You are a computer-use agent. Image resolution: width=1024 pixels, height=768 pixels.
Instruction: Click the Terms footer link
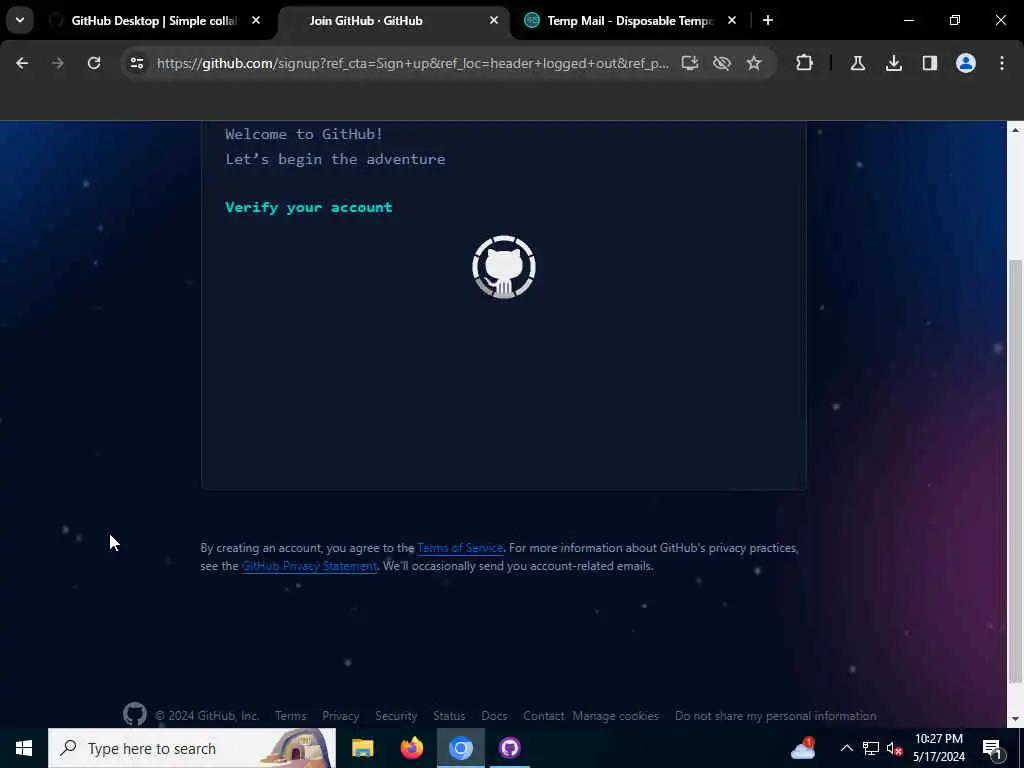pyautogui.click(x=291, y=716)
